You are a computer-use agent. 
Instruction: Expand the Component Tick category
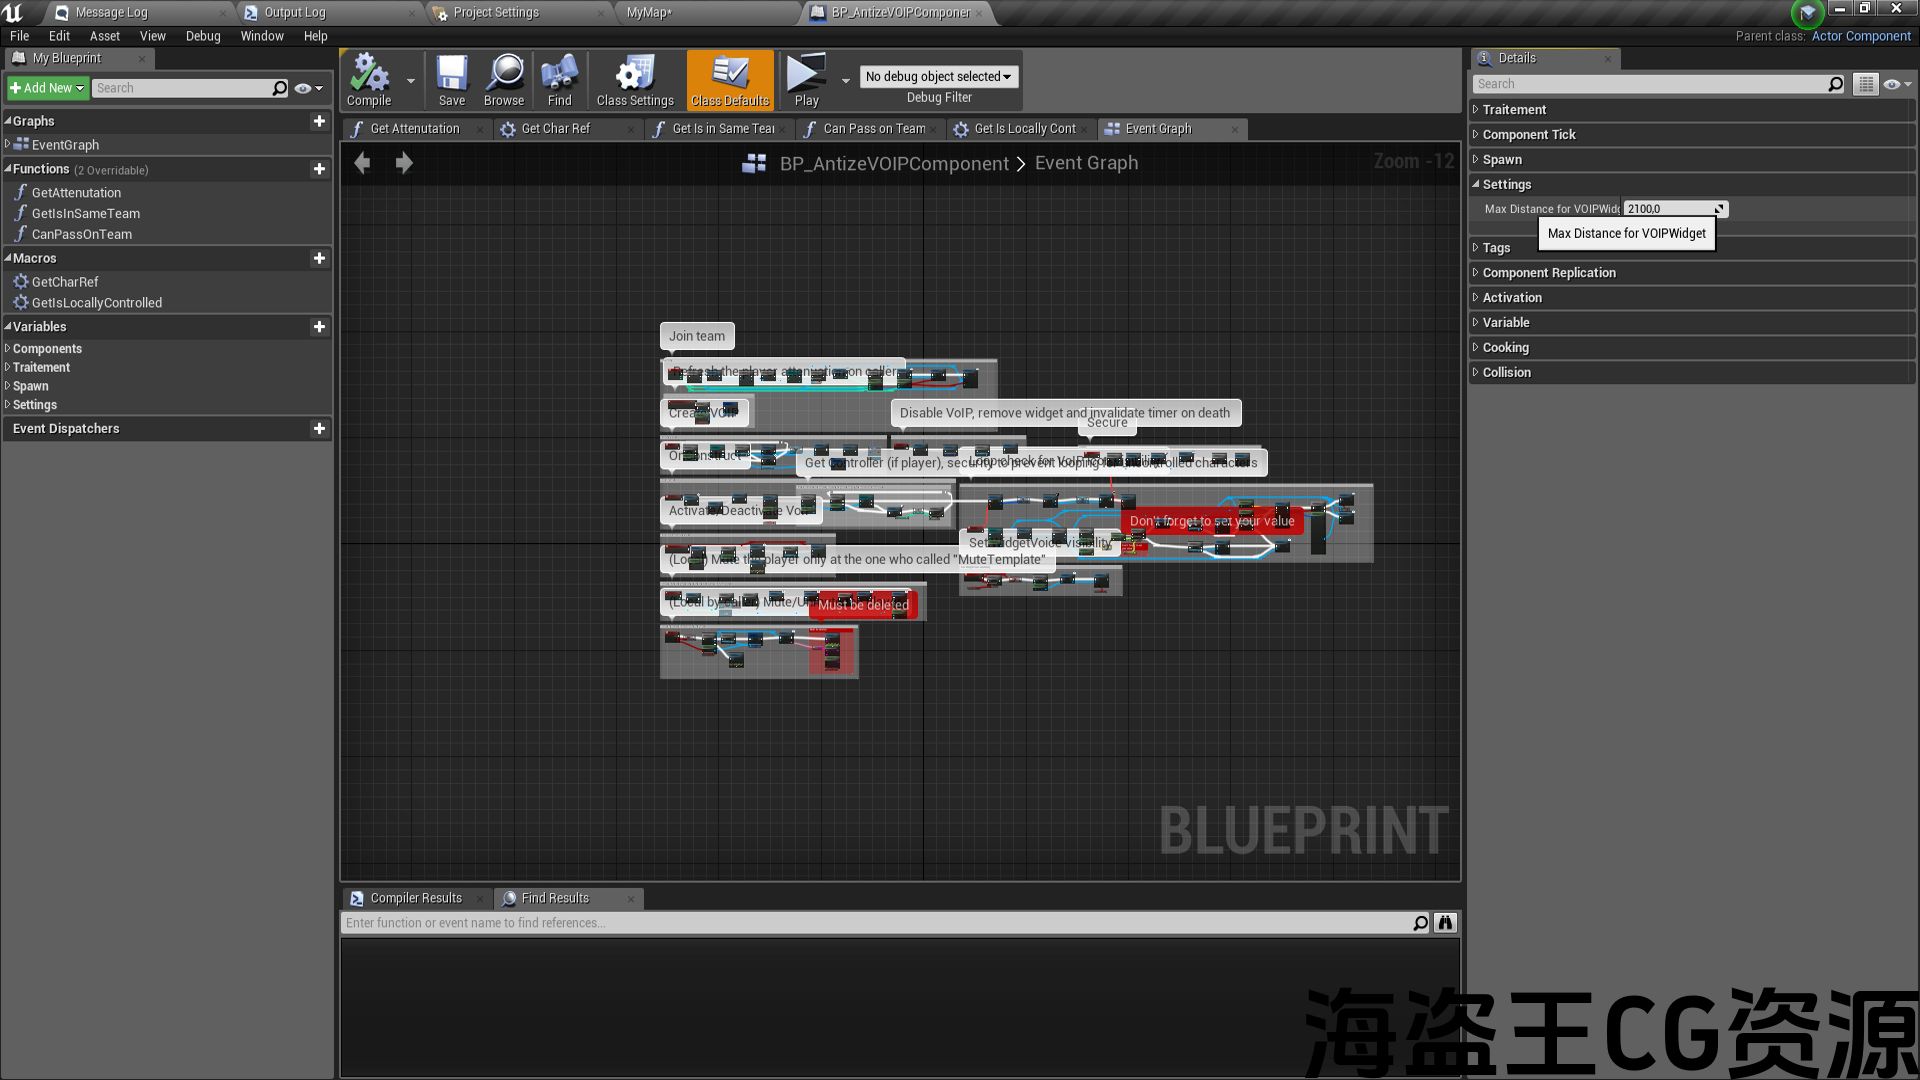[x=1528, y=135]
